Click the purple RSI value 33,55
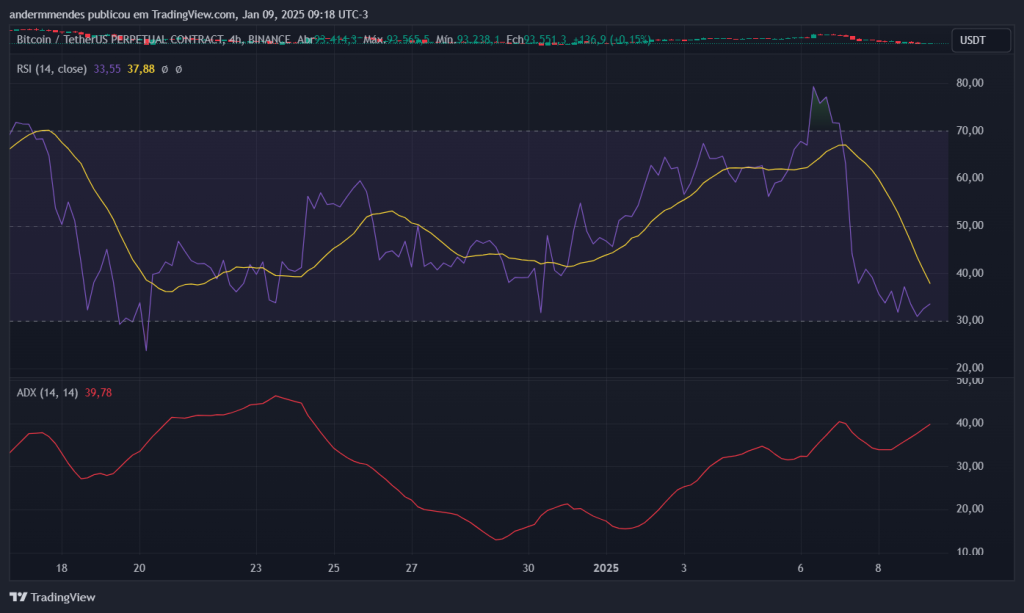The width and height of the screenshot is (1024, 613). point(107,69)
